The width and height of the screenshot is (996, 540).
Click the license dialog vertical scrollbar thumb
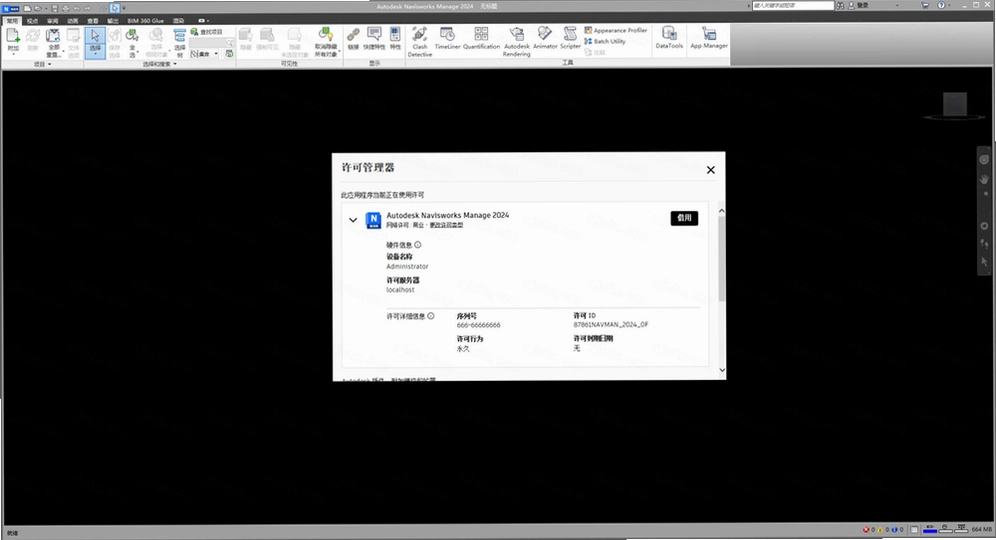pyautogui.click(x=722, y=259)
